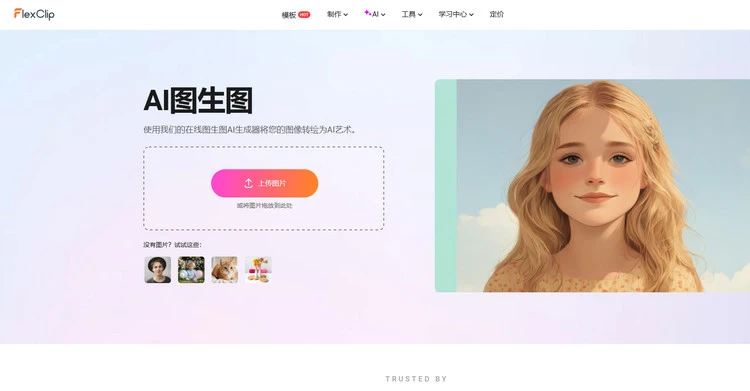This screenshot has width=750, height=391.
Task: Expand the 工具 dropdown menu
Action: [412, 14]
